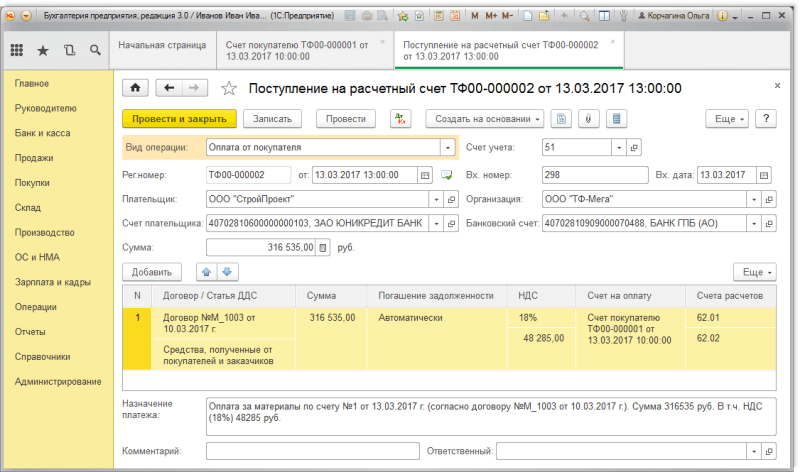Click Назначение платежа text area
The height and width of the screenshot is (472, 800).
tap(491, 417)
